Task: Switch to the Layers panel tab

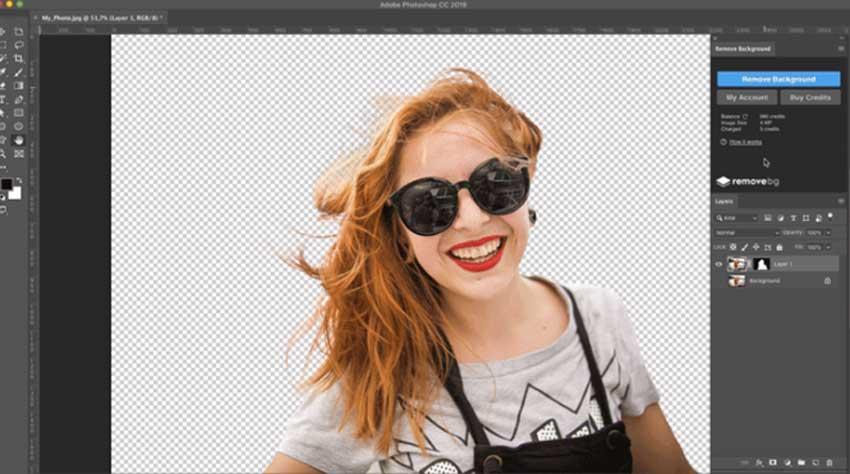Action: pyautogui.click(x=724, y=201)
